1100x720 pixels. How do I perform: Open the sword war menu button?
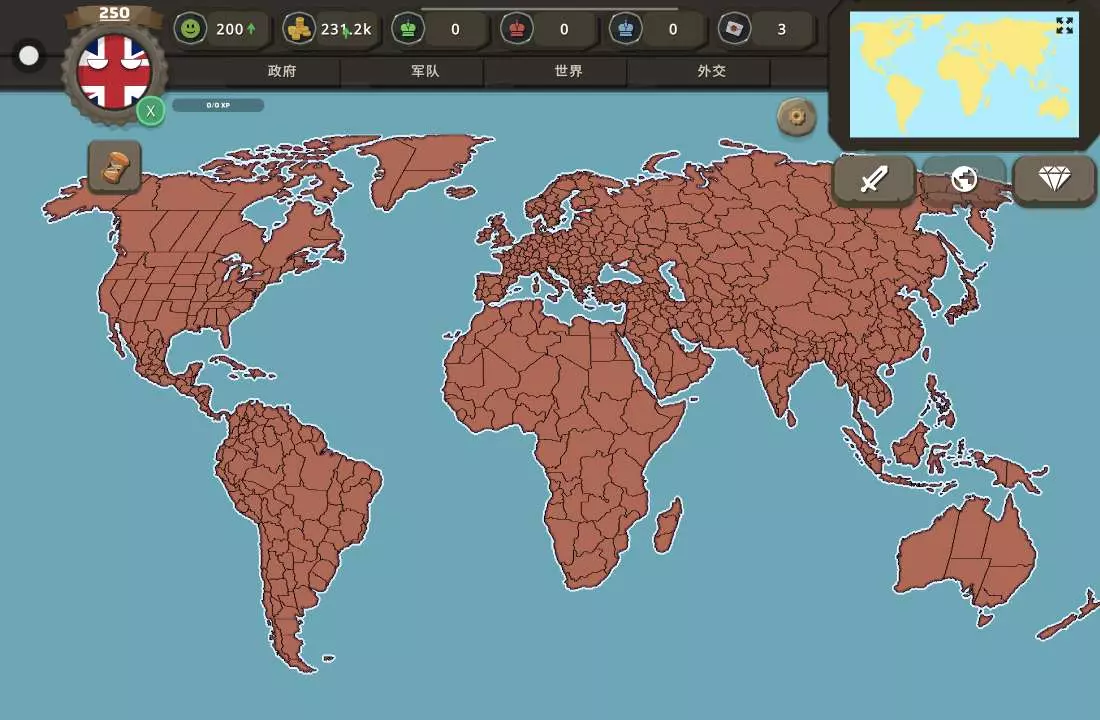click(874, 179)
